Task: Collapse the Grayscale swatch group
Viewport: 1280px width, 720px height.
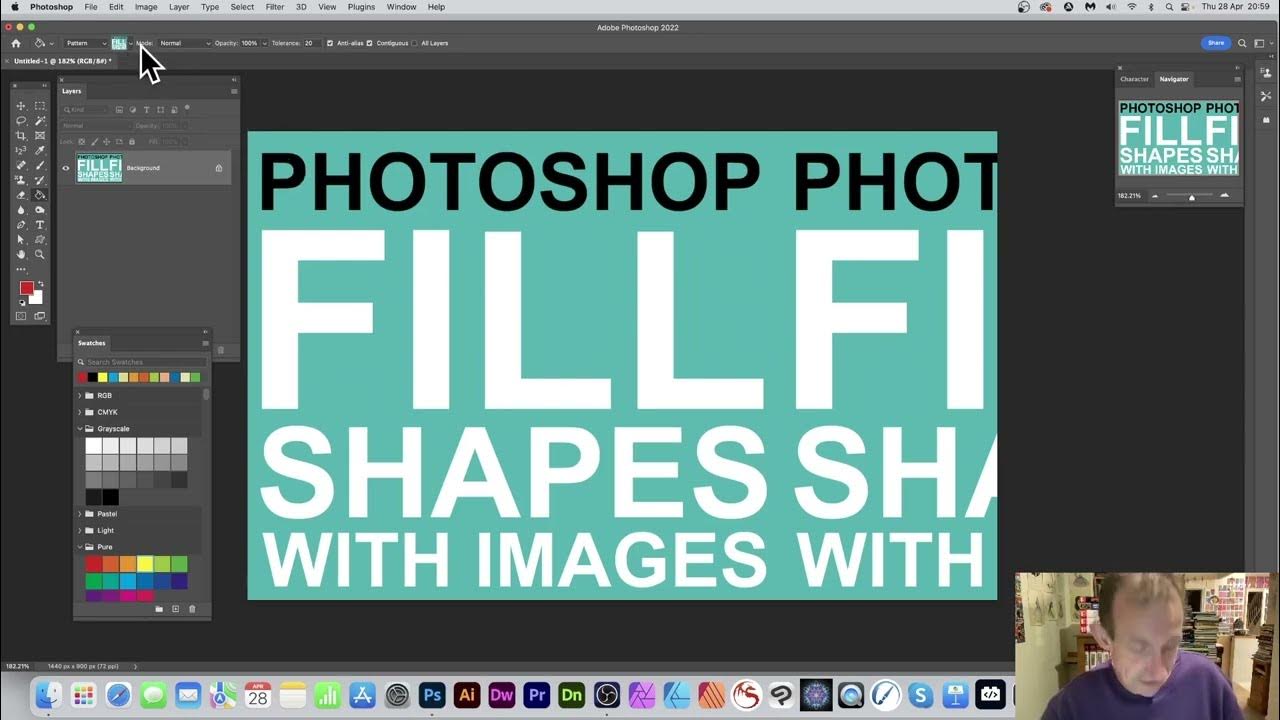Action: point(80,429)
